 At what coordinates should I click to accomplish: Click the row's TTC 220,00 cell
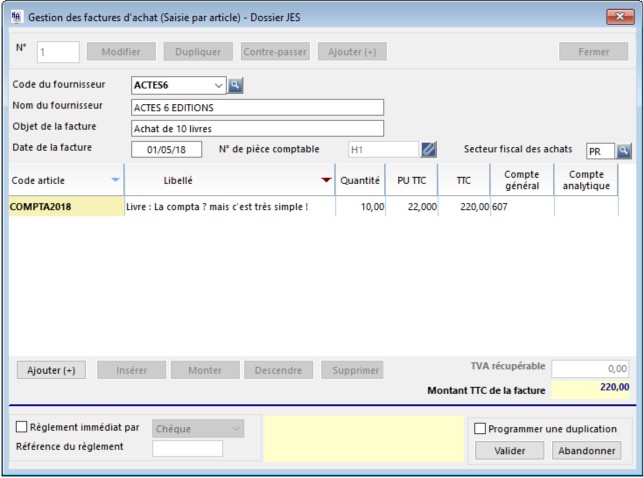[464, 206]
